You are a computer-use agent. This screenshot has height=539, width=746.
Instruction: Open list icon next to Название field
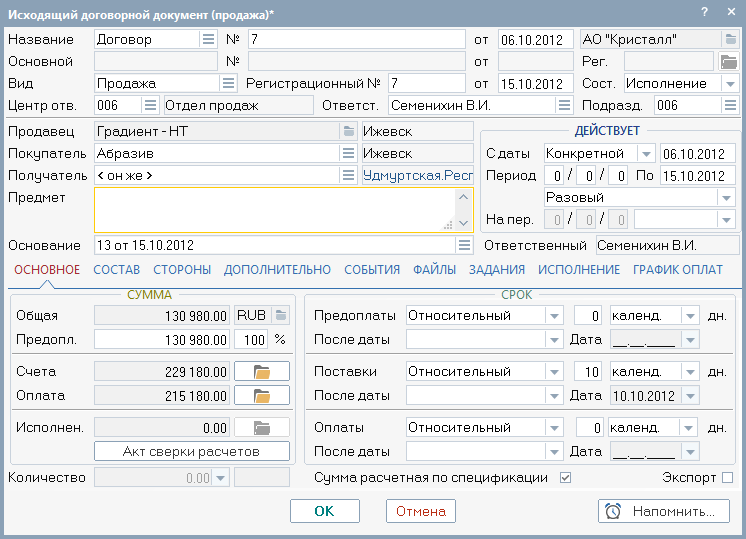click(208, 39)
